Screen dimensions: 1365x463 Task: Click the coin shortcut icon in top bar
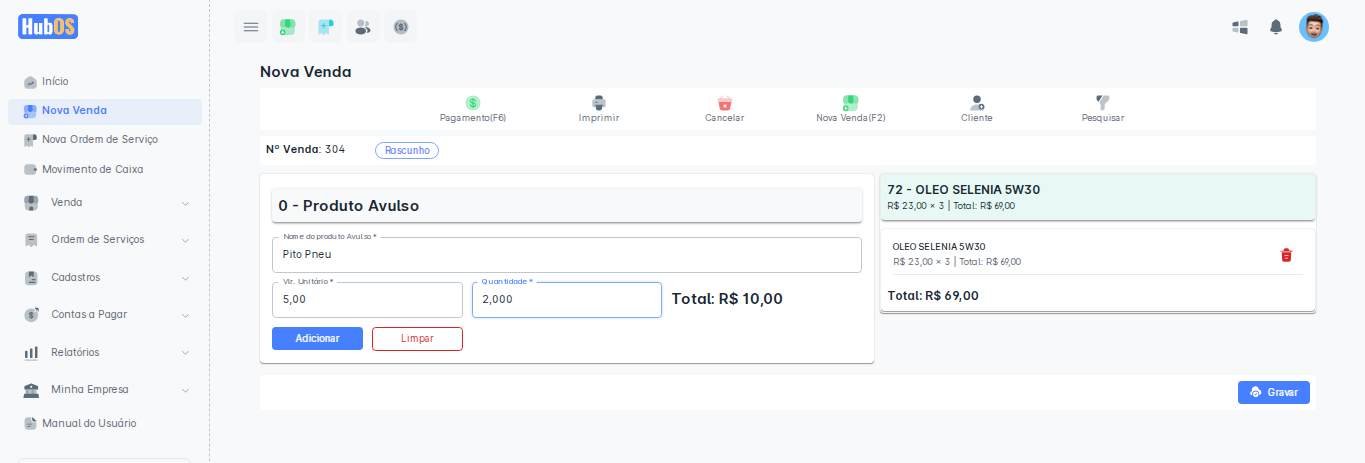(400, 27)
